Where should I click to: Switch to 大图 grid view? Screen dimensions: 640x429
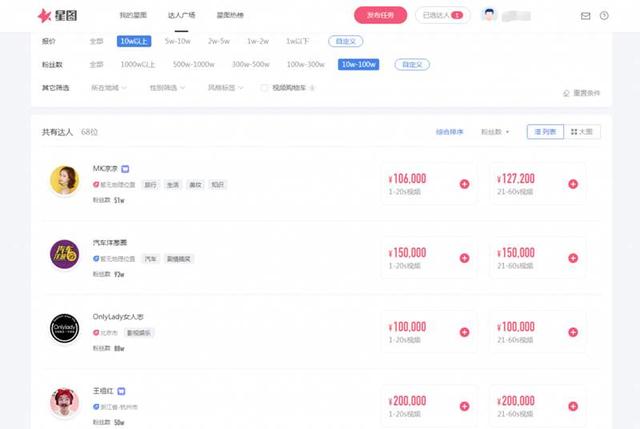[x=582, y=132]
